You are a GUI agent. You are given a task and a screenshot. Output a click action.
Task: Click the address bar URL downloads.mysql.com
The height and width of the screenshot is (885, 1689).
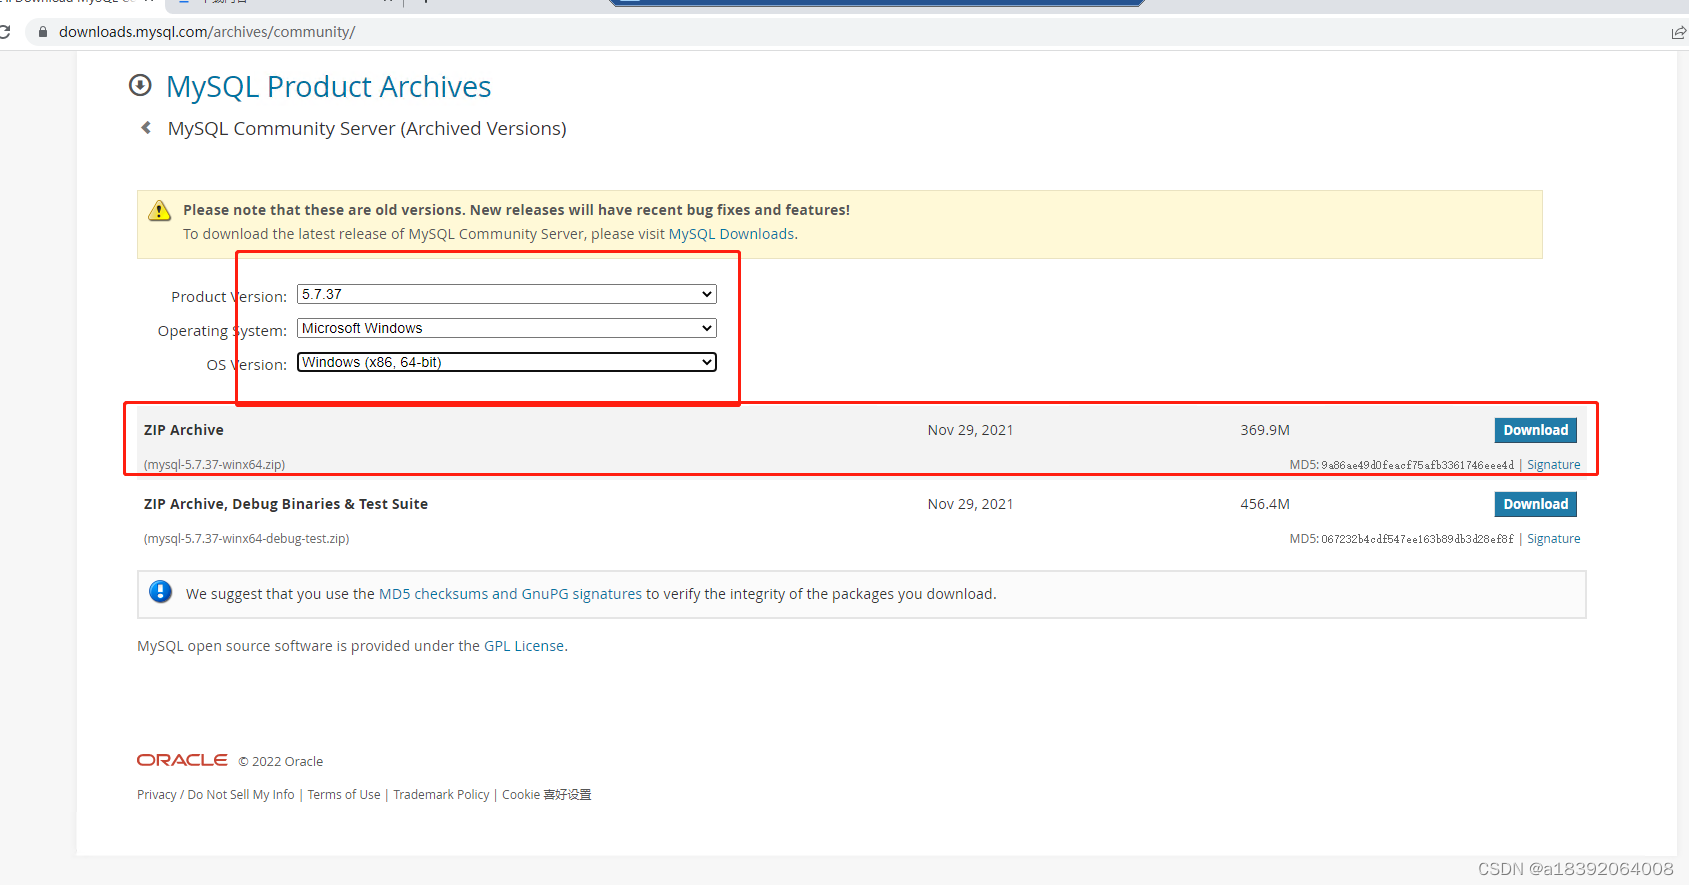click(x=207, y=32)
